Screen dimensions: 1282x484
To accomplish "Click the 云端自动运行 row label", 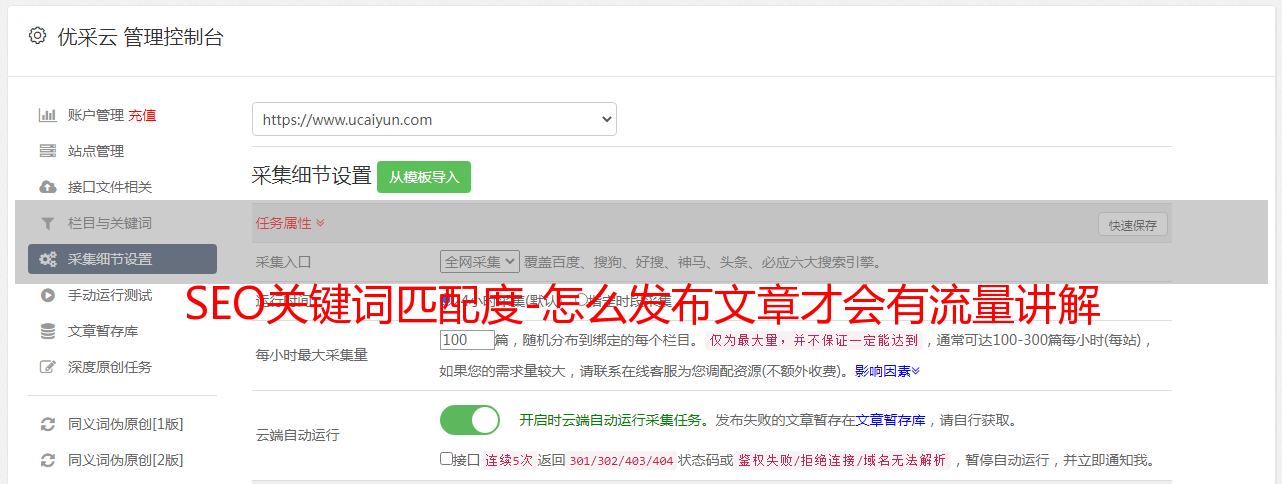I will coord(298,435).
